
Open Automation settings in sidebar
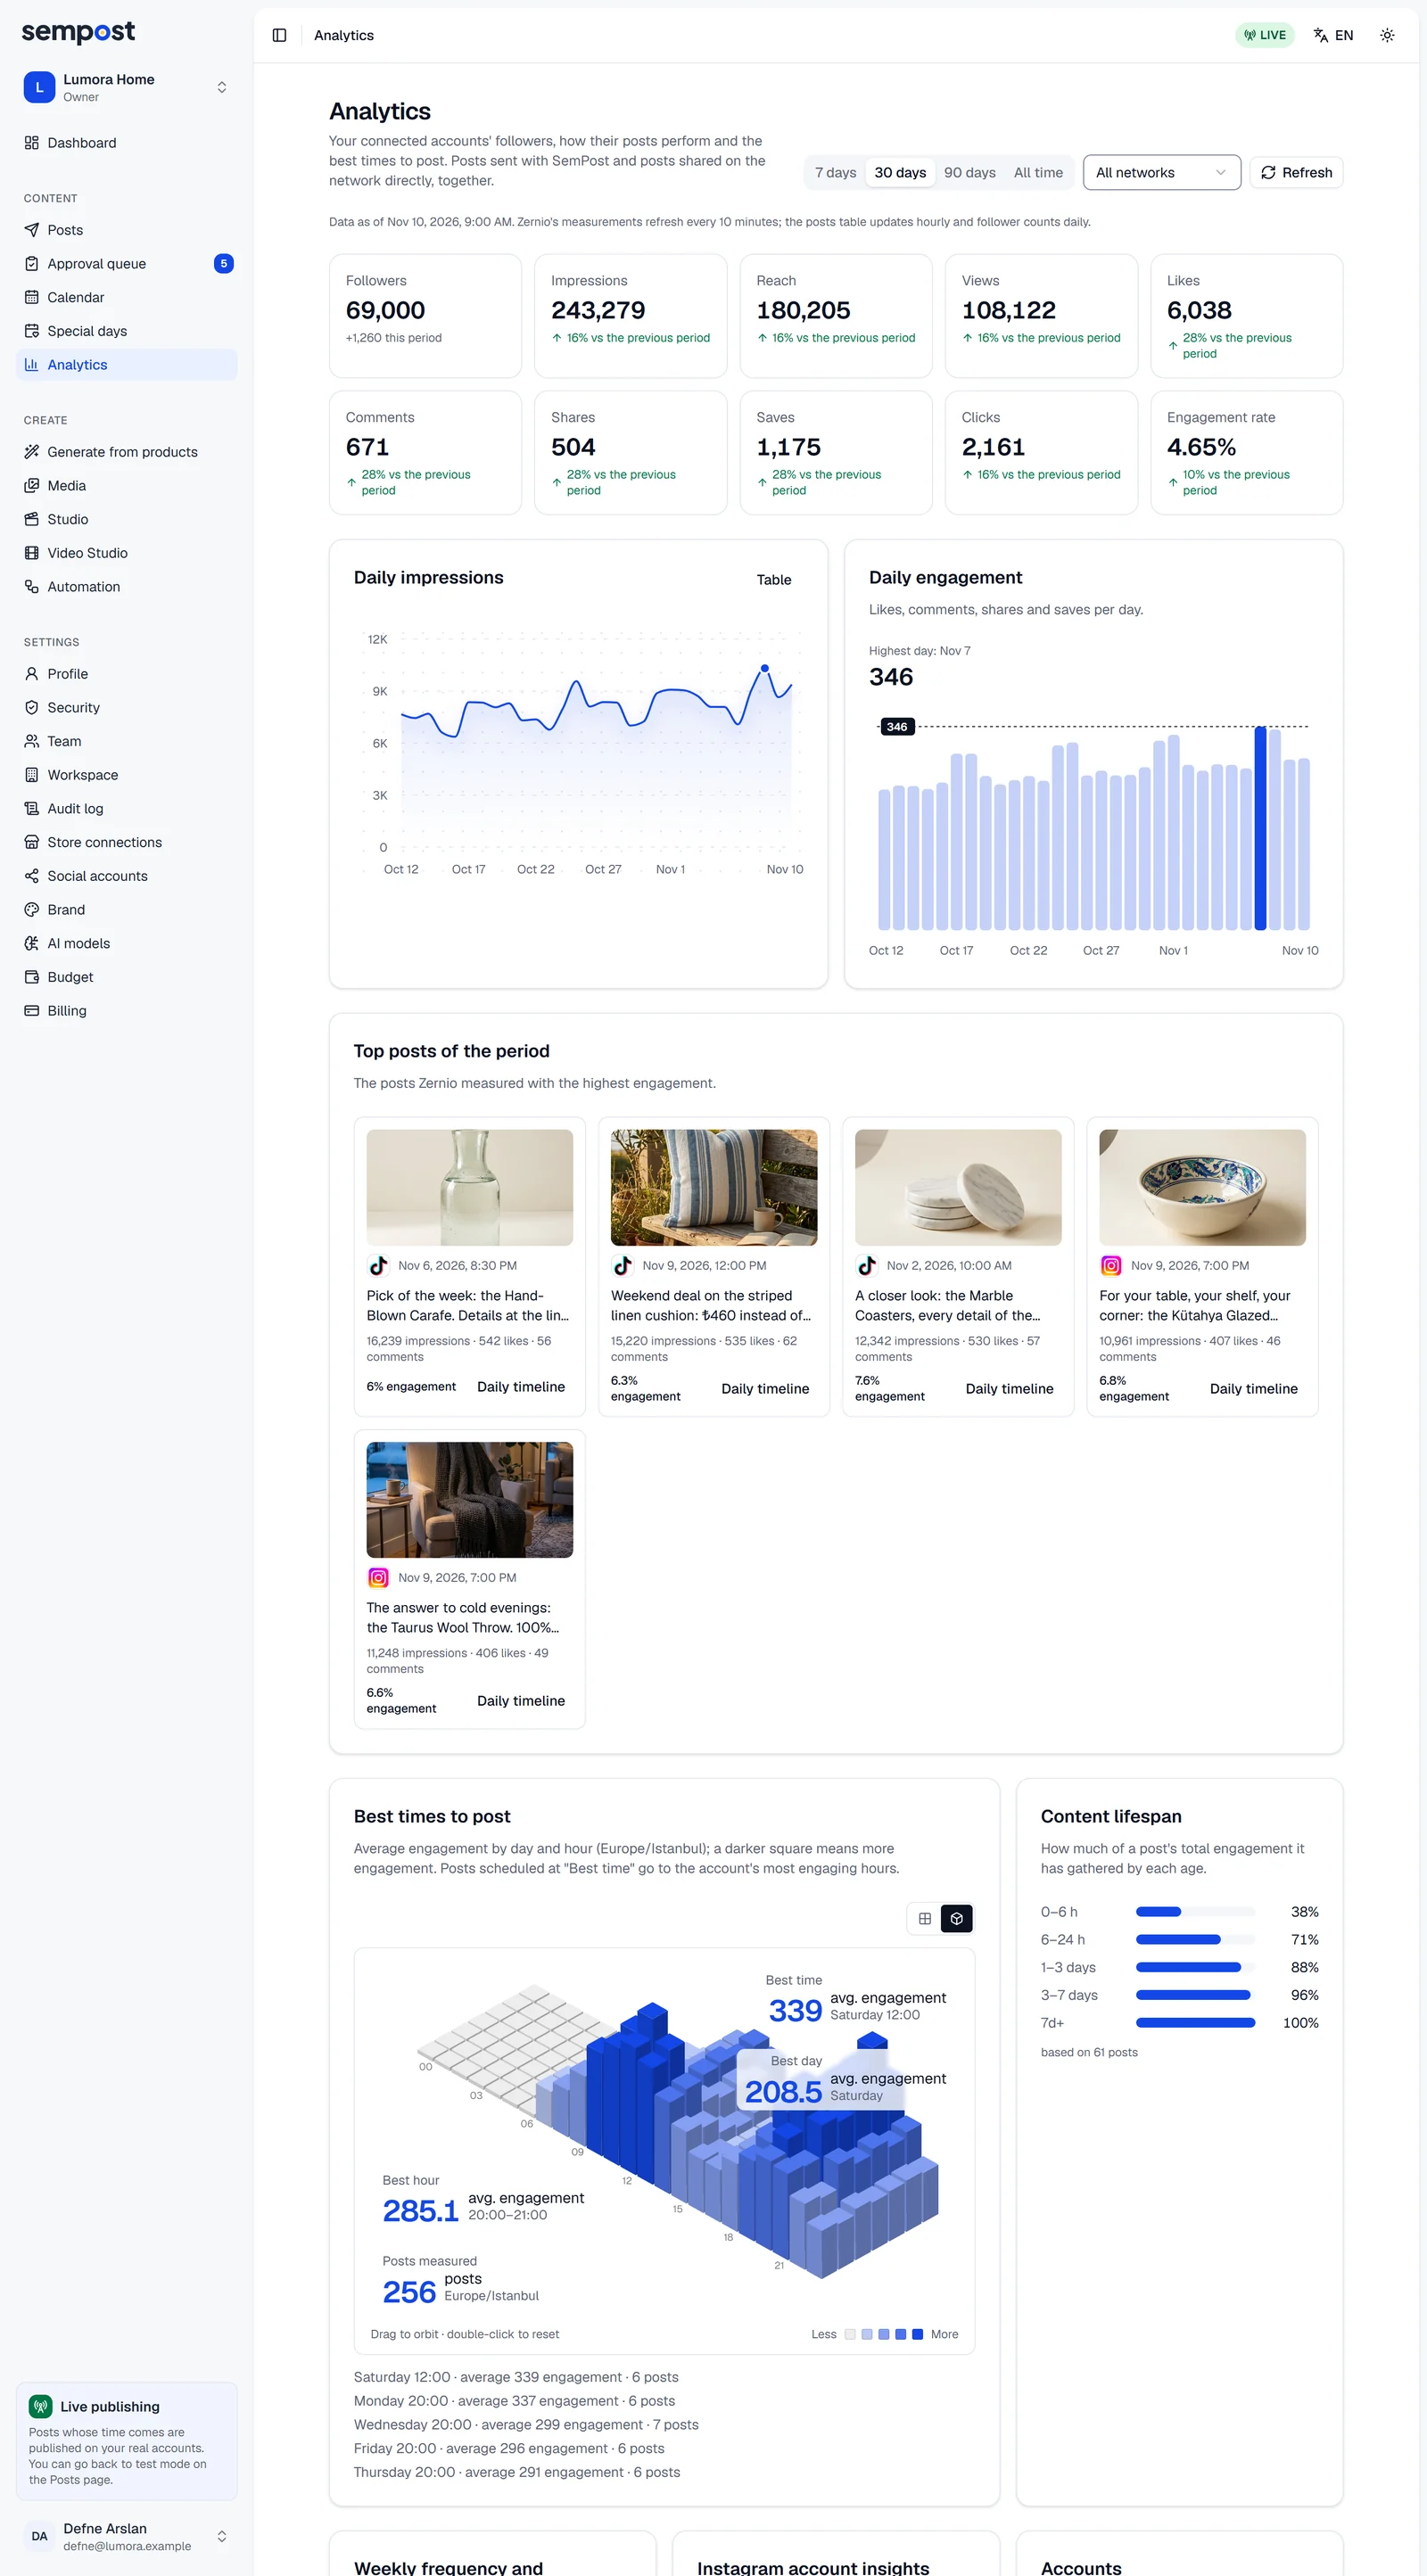point(127,587)
